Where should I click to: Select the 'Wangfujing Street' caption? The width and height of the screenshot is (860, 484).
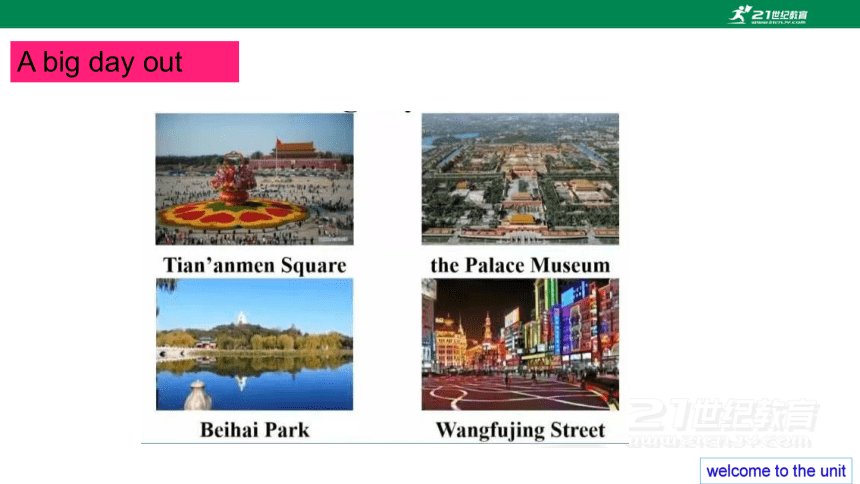click(x=520, y=430)
